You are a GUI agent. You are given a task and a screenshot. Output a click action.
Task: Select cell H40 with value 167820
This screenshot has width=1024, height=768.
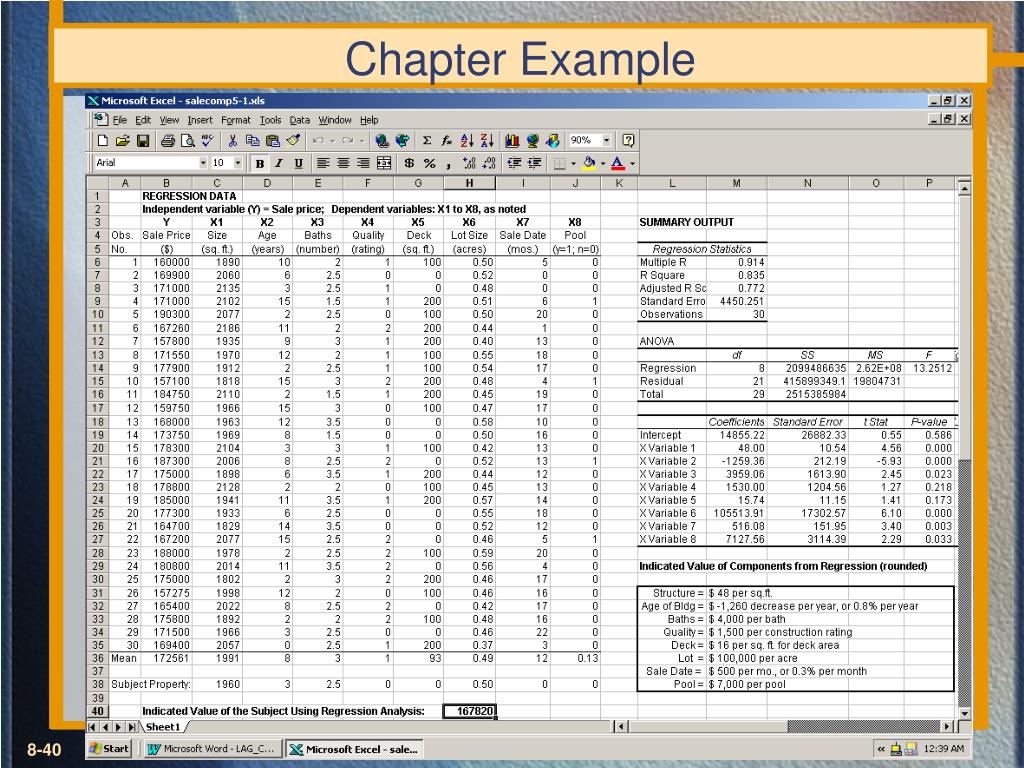[470, 711]
